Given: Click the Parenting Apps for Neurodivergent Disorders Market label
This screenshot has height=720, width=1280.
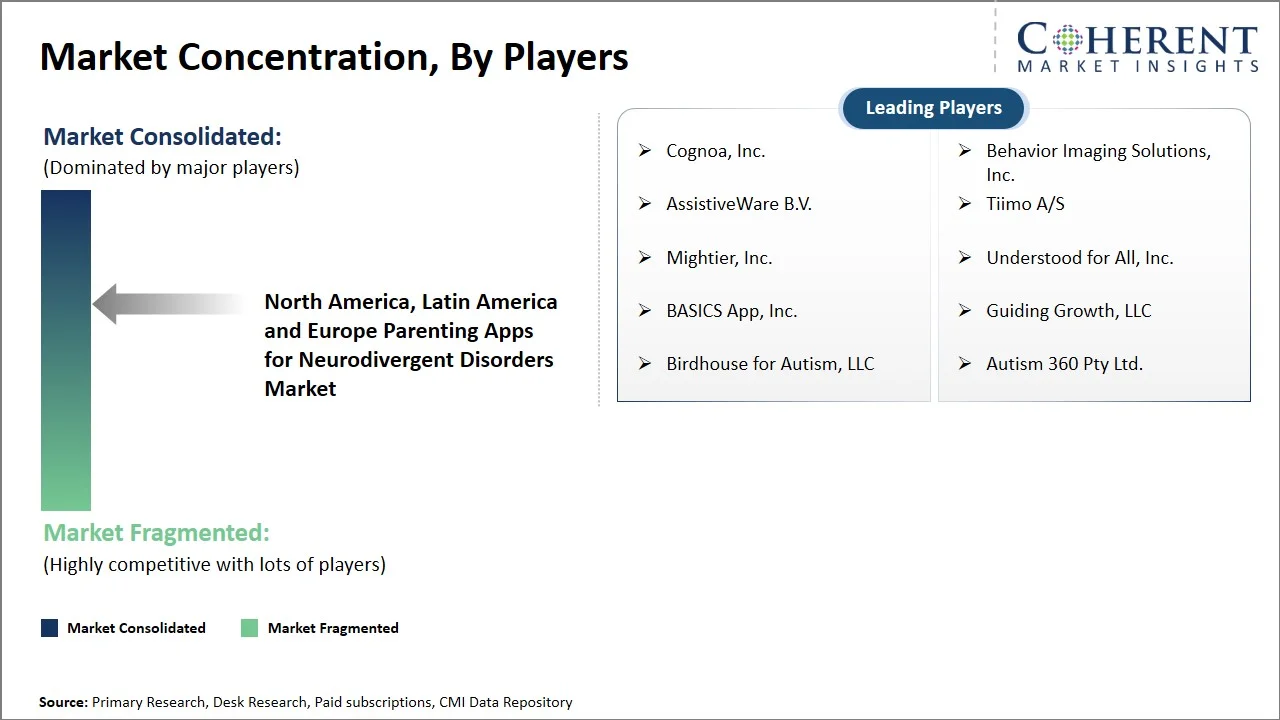Looking at the screenshot, I should pos(411,345).
